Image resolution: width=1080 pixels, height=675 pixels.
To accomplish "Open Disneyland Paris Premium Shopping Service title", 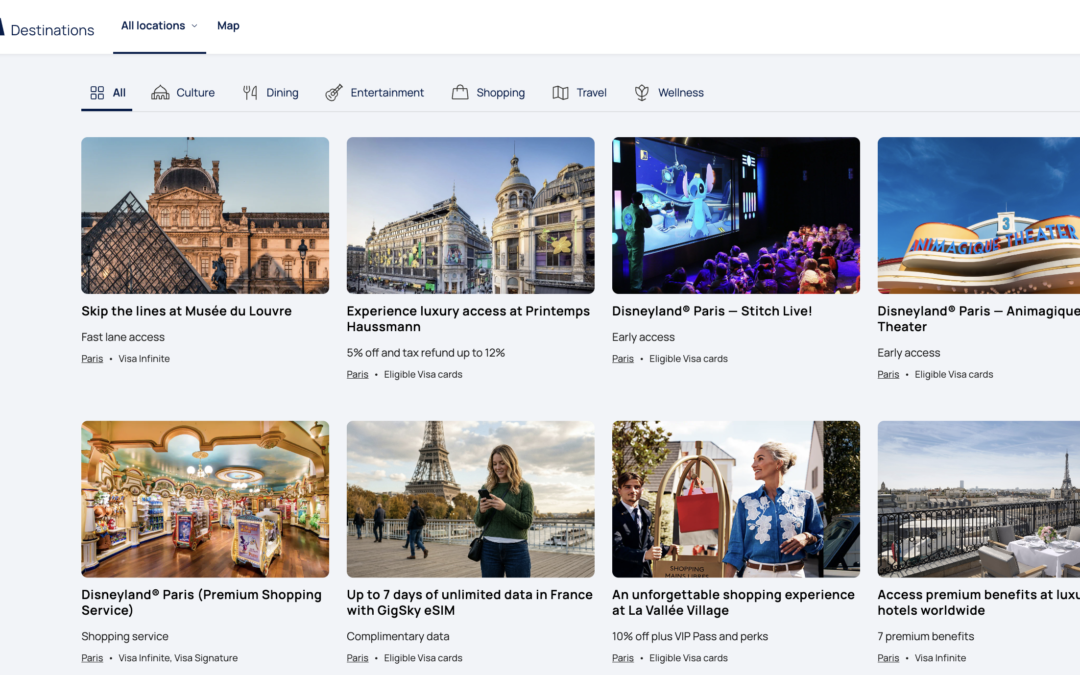I will tap(201, 603).
